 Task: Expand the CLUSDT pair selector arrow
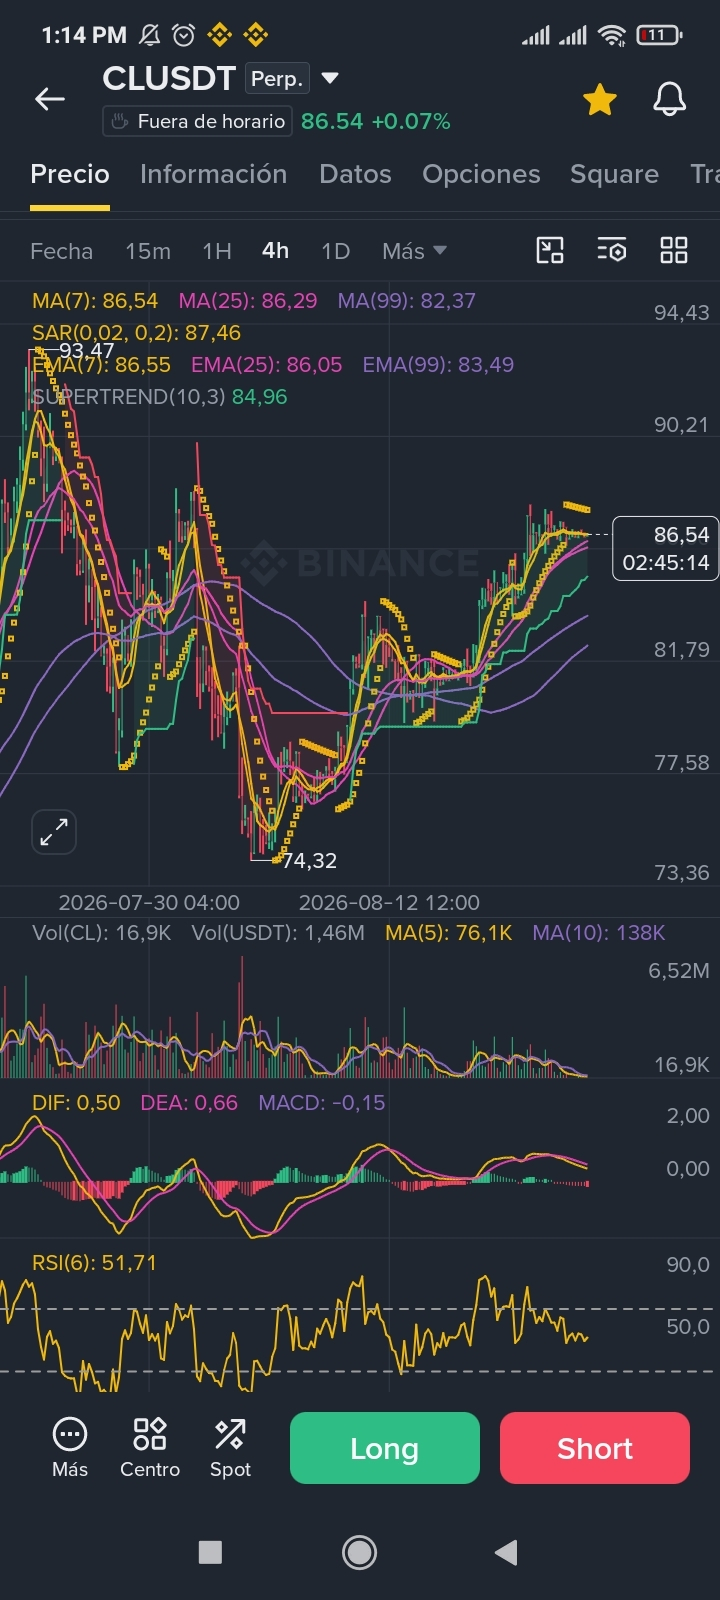(330, 78)
